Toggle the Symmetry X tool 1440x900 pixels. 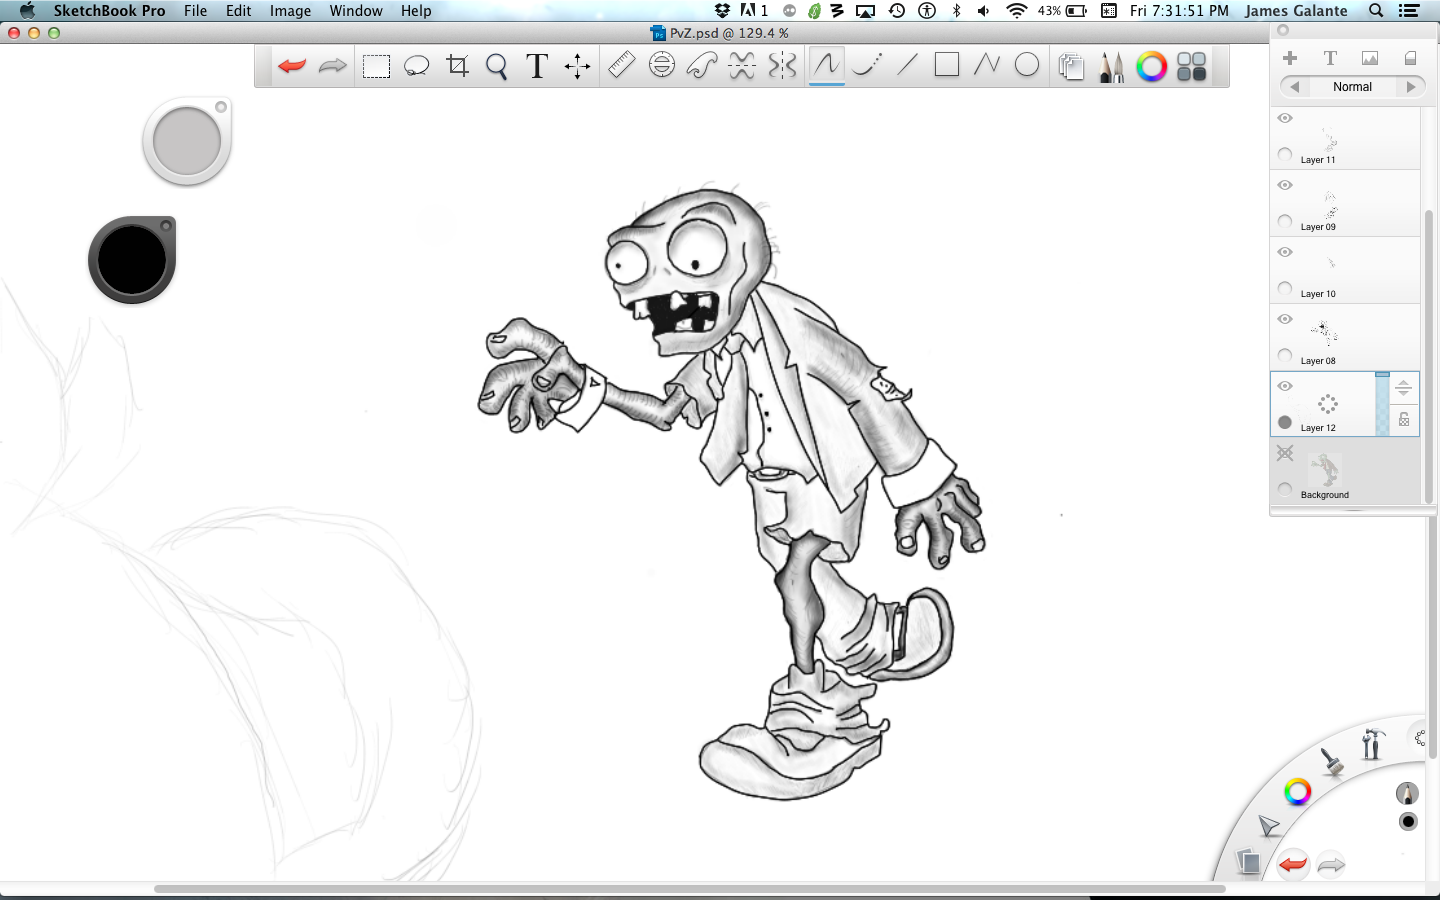pyautogui.click(x=742, y=66)
